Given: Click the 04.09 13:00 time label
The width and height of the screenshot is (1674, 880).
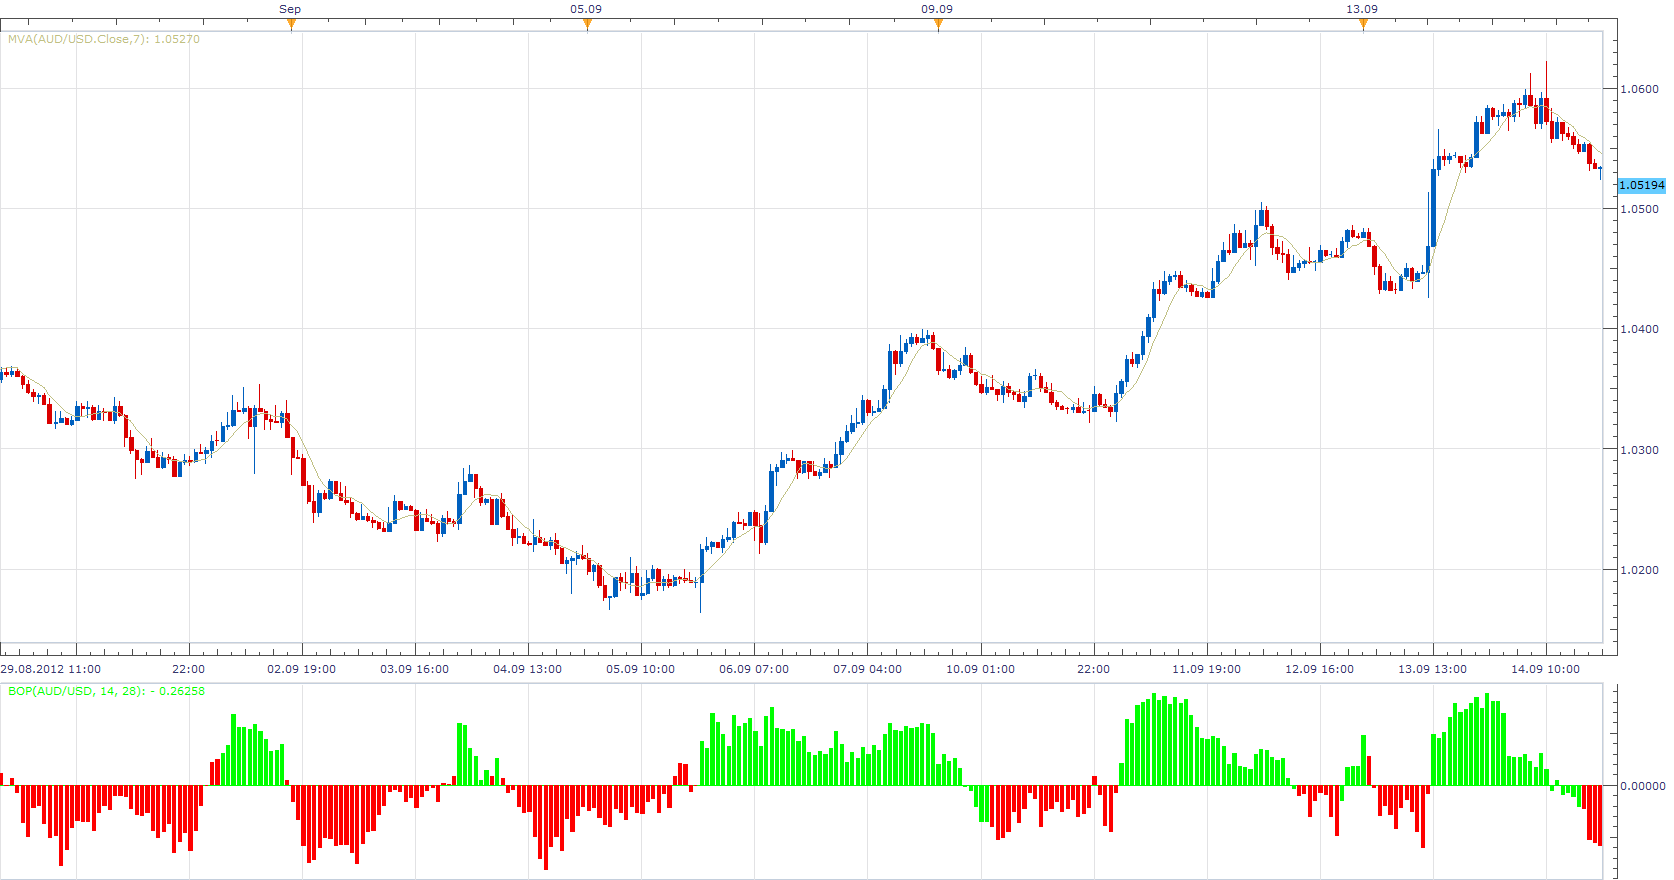Looking at the screenshot, I should pos(527,669).
